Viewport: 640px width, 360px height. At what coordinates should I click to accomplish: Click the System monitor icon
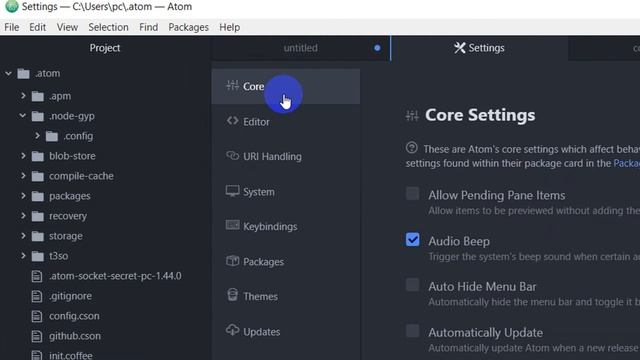(x=233, y=191)
